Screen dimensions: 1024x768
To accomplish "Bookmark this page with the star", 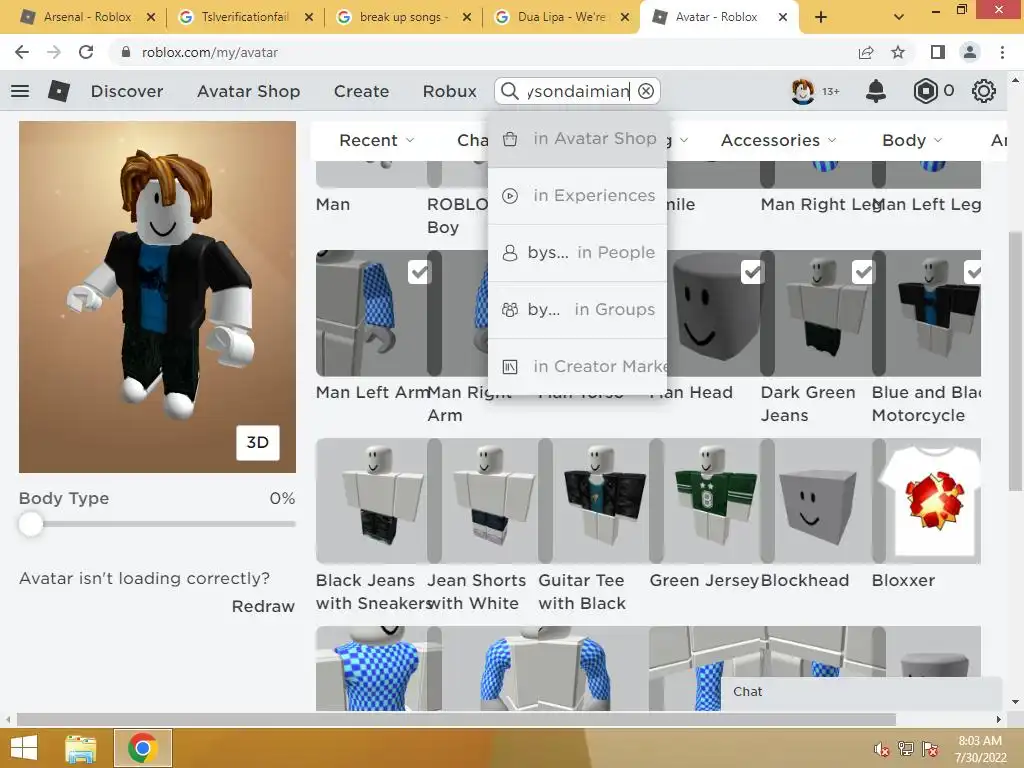I will point(898,52).
